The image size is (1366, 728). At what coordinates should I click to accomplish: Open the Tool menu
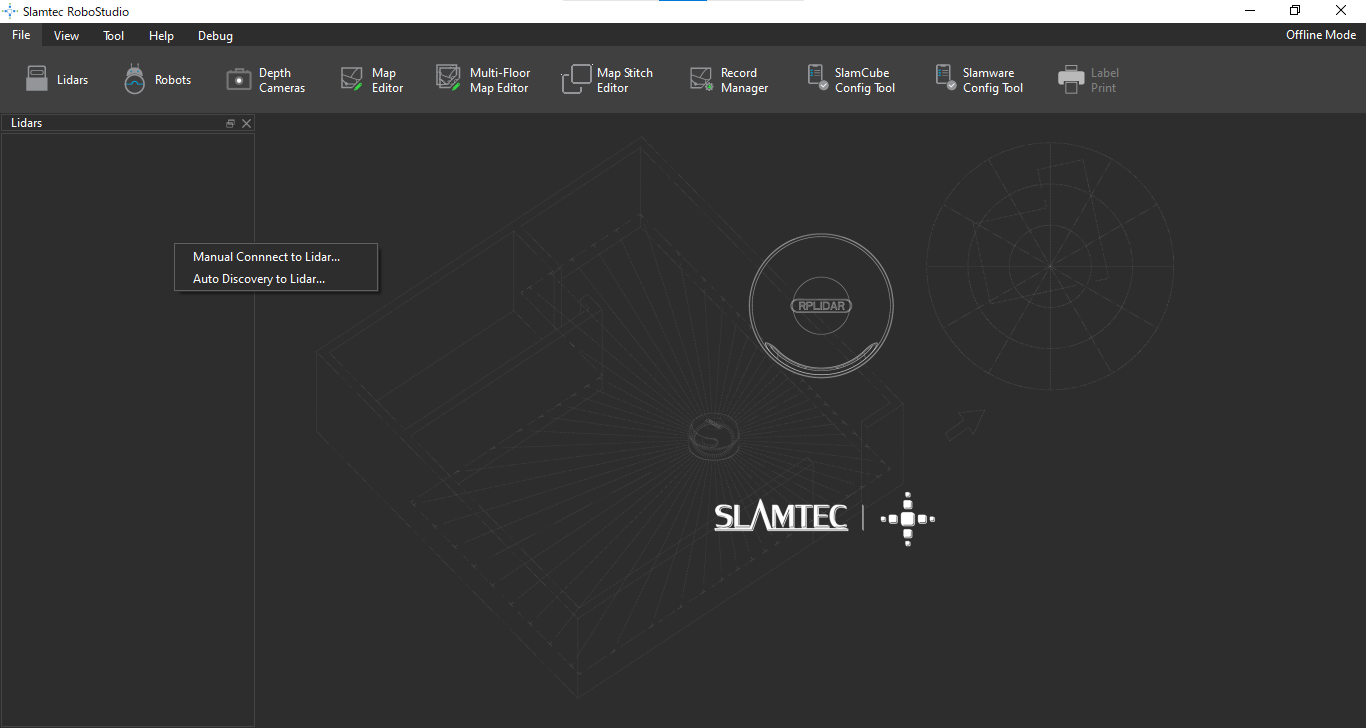click(x=114, y=36)
